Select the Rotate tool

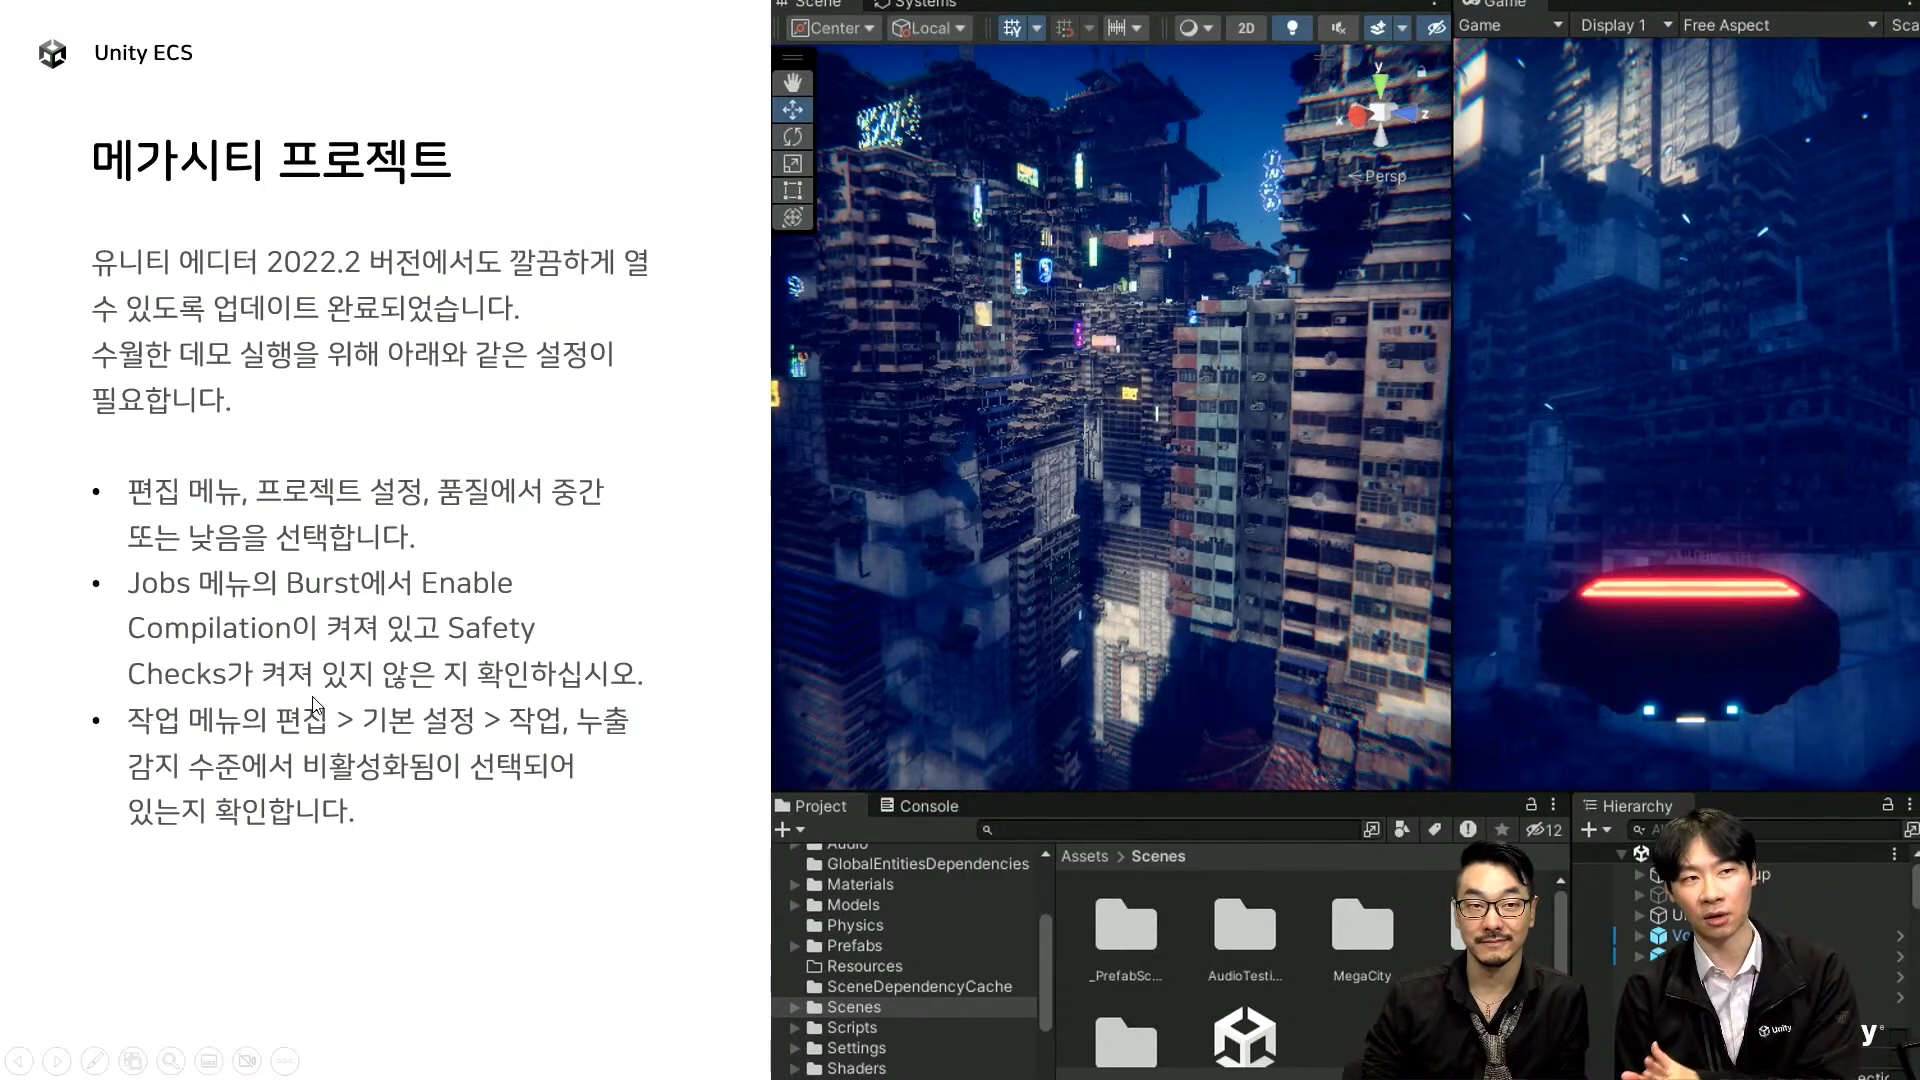coord(792,137)
